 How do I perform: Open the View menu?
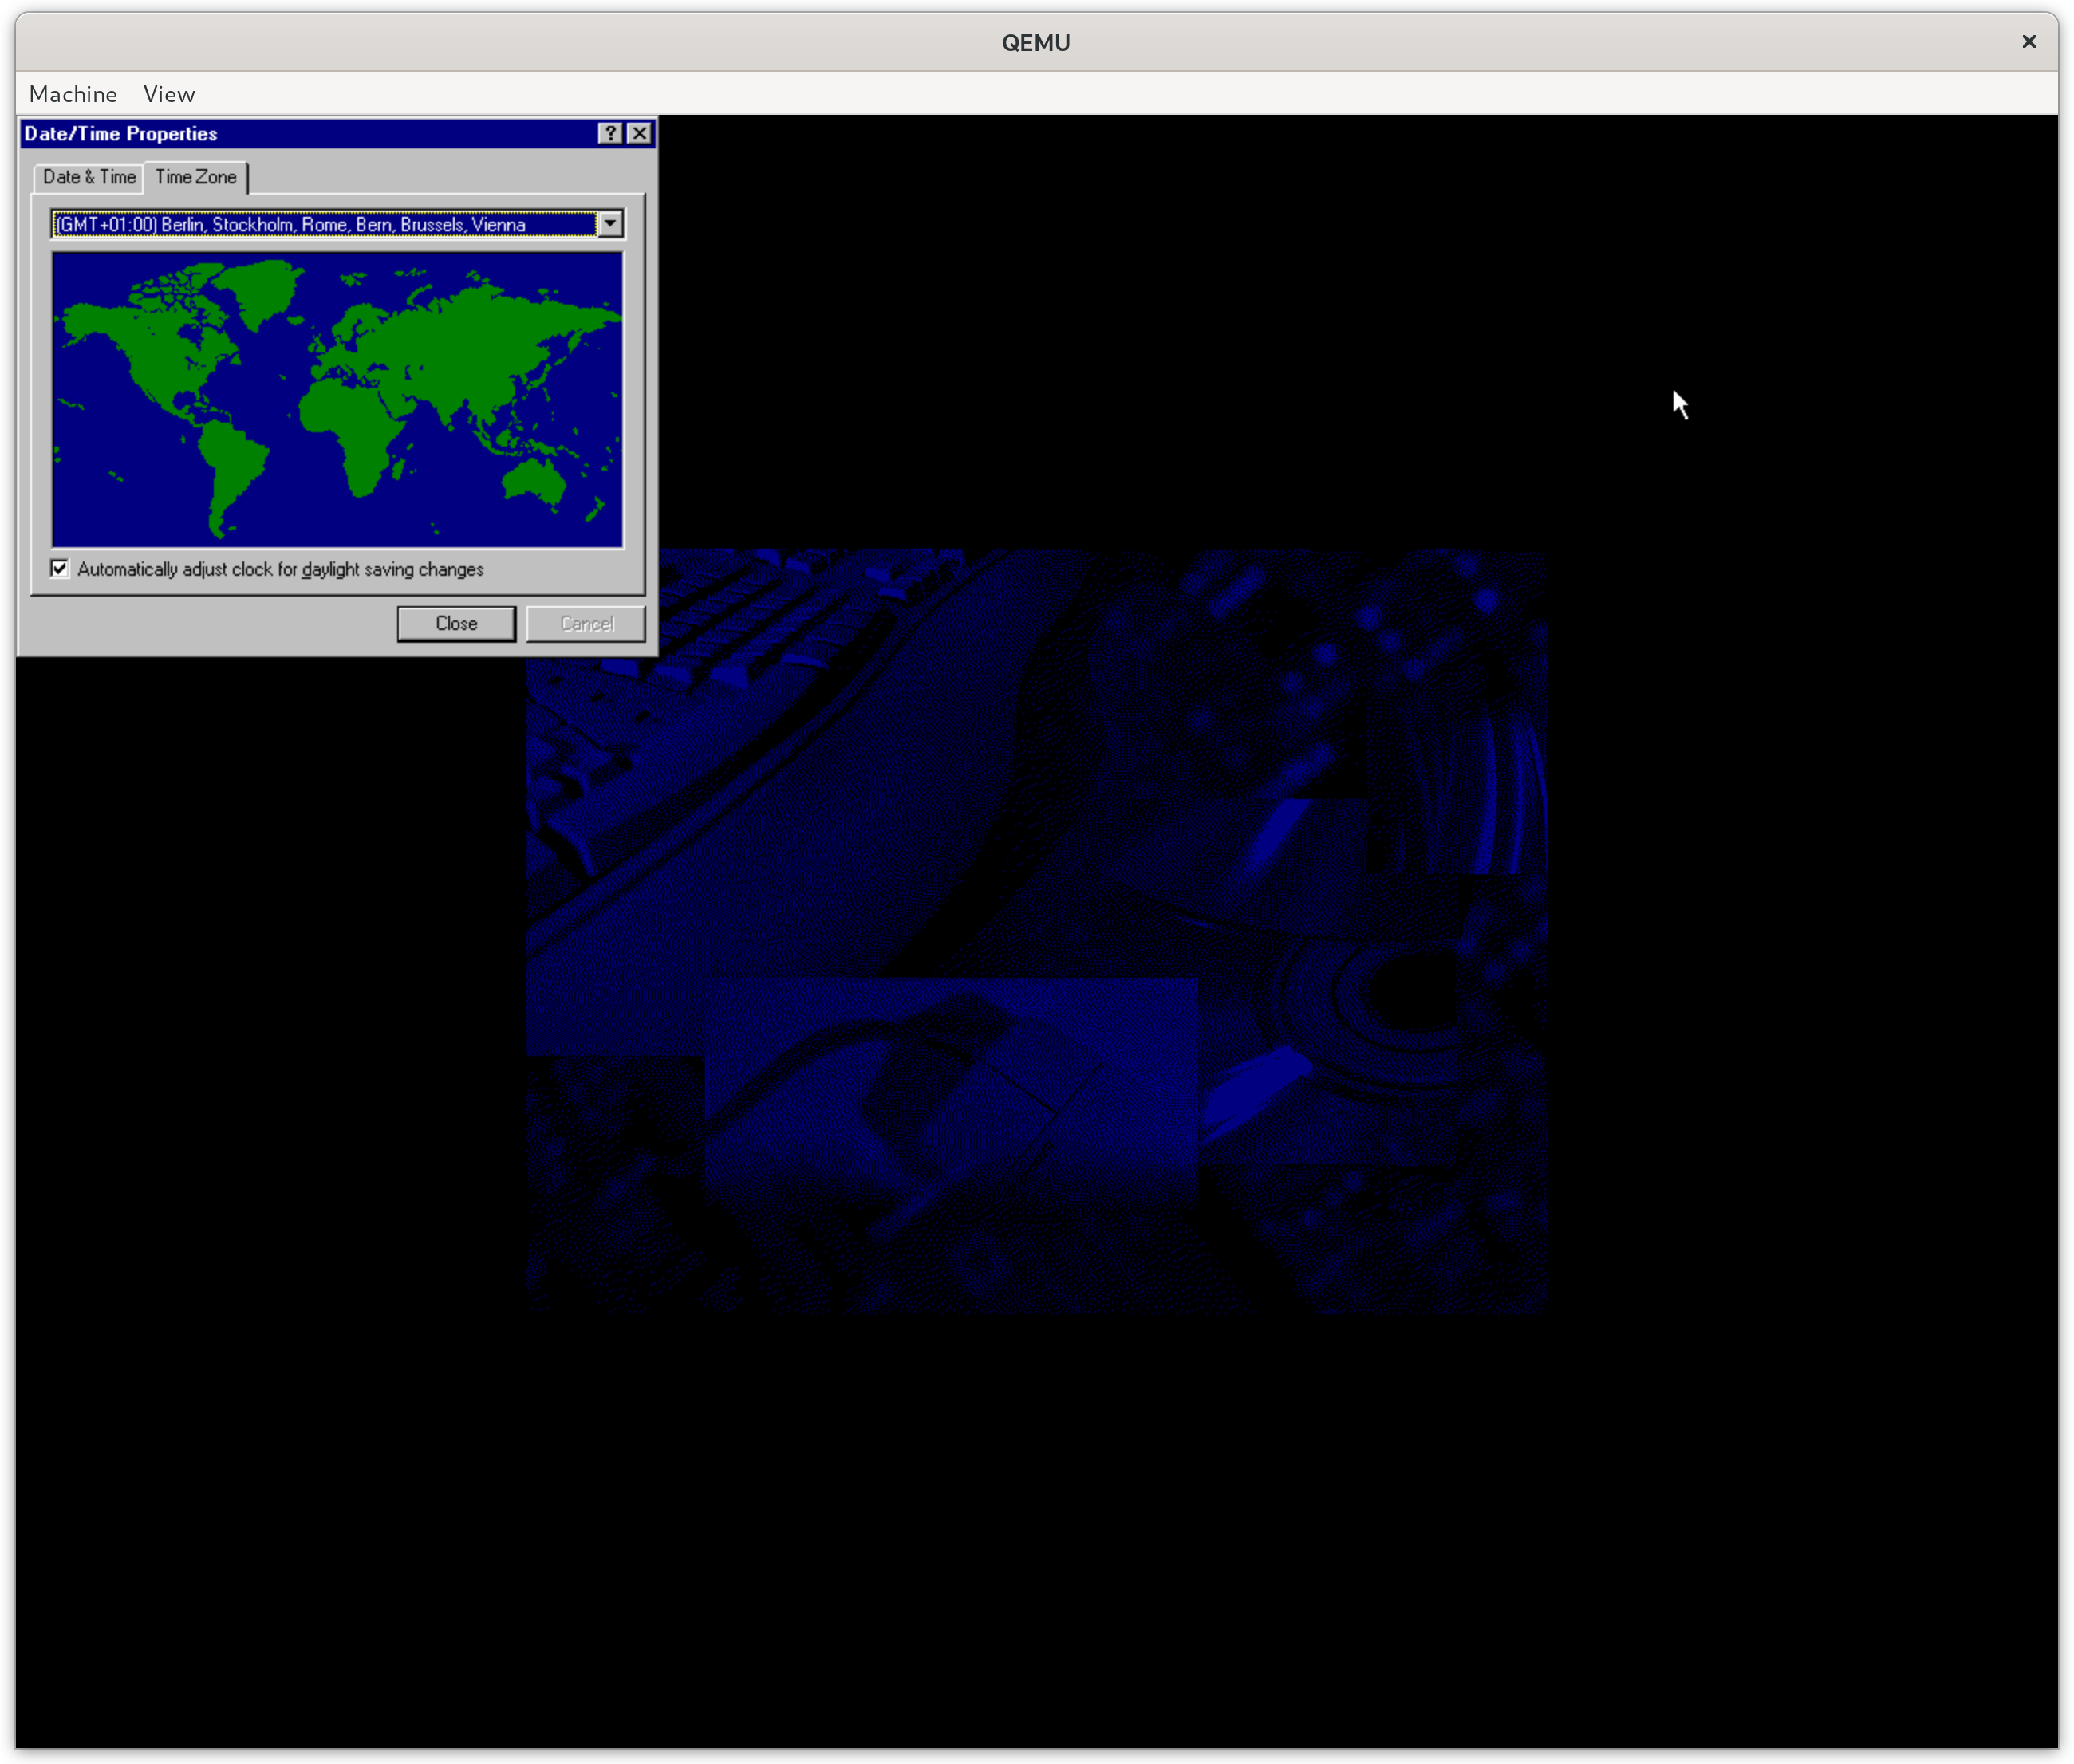pyautogui.click(x=169, y=94)
